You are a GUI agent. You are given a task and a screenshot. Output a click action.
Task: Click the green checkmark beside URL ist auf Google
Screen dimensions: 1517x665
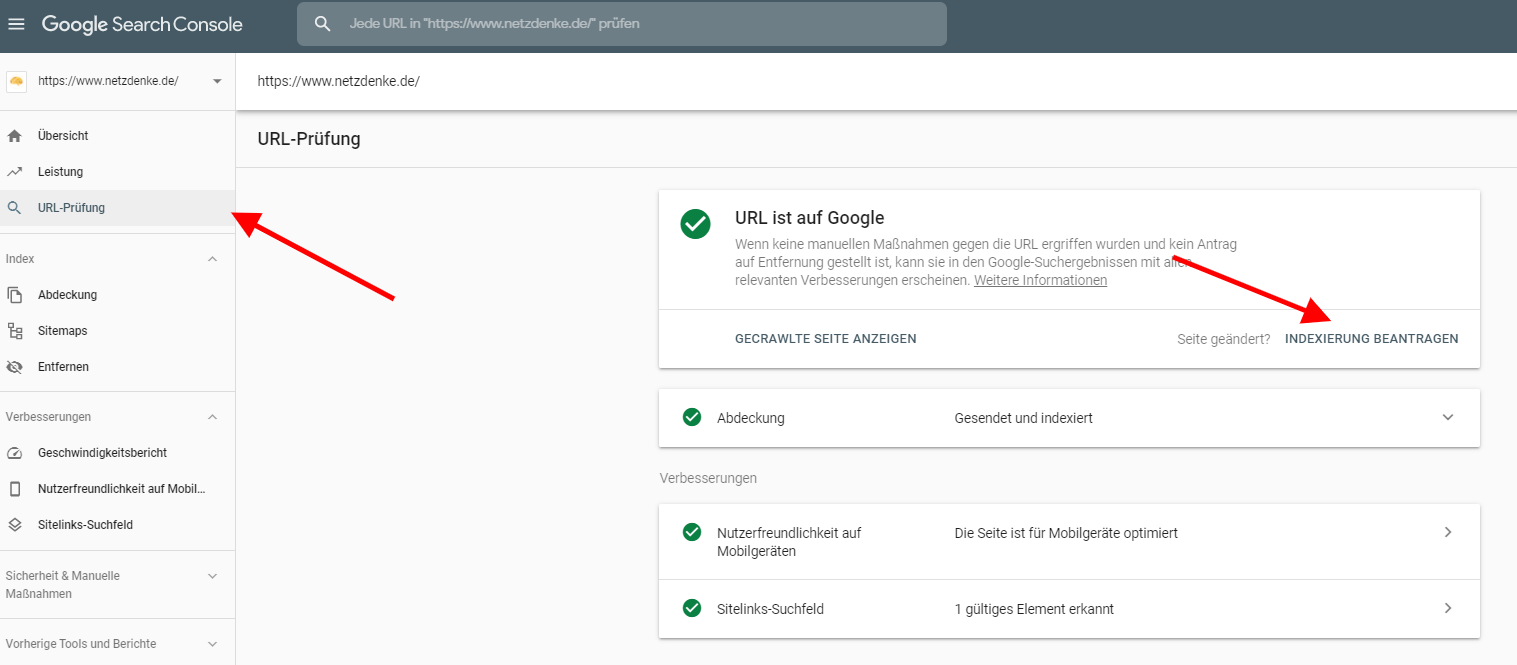(x=695, y=224)
